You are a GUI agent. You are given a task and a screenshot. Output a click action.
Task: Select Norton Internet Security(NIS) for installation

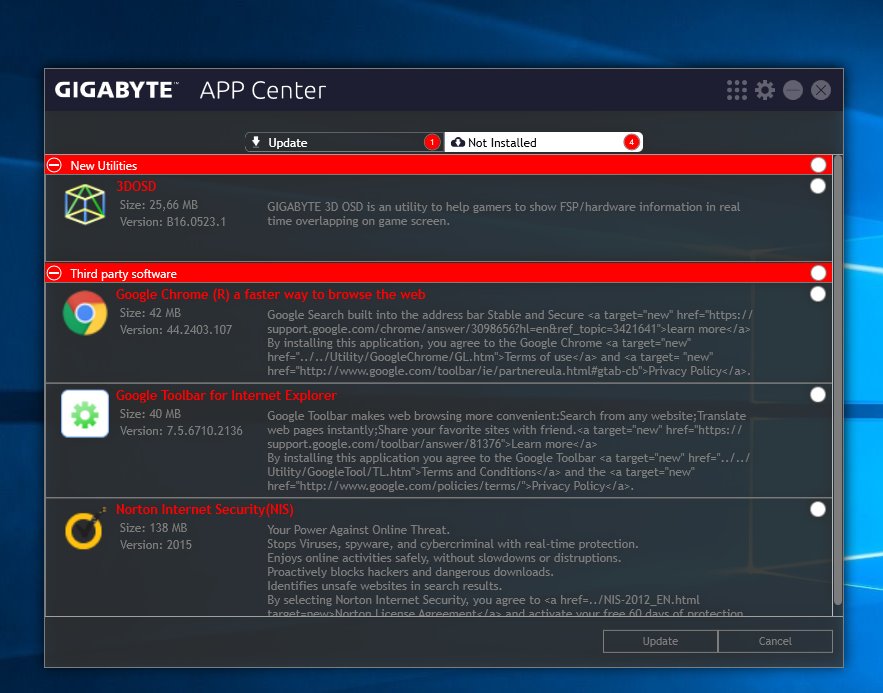pos(817,508)
